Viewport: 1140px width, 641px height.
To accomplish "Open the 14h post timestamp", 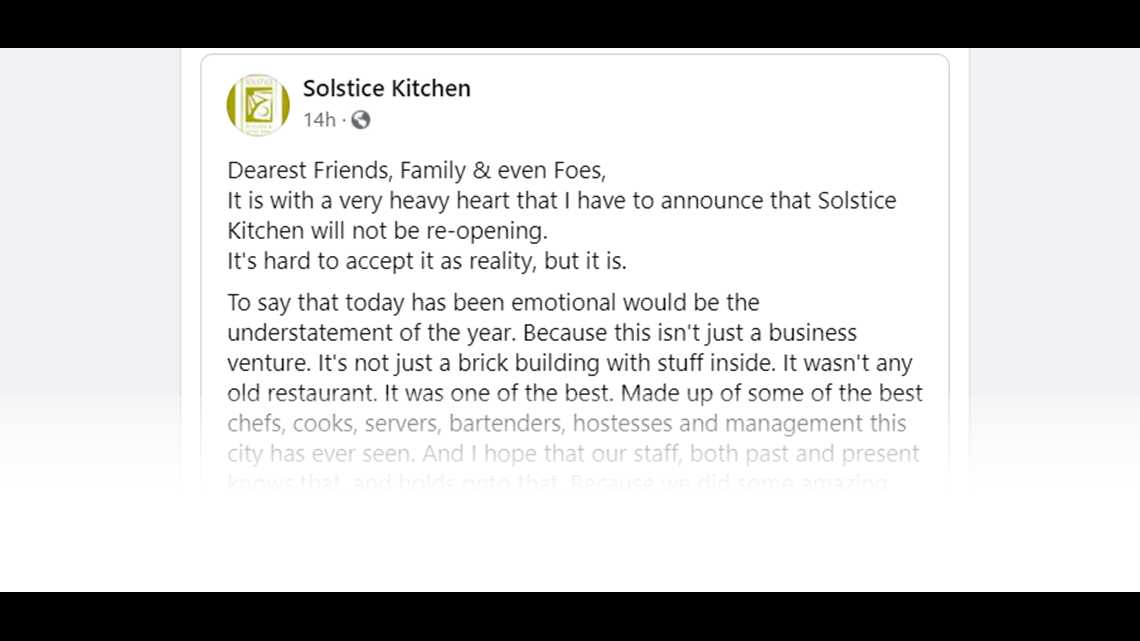I will pyautogui.click(x=319, y=120).
